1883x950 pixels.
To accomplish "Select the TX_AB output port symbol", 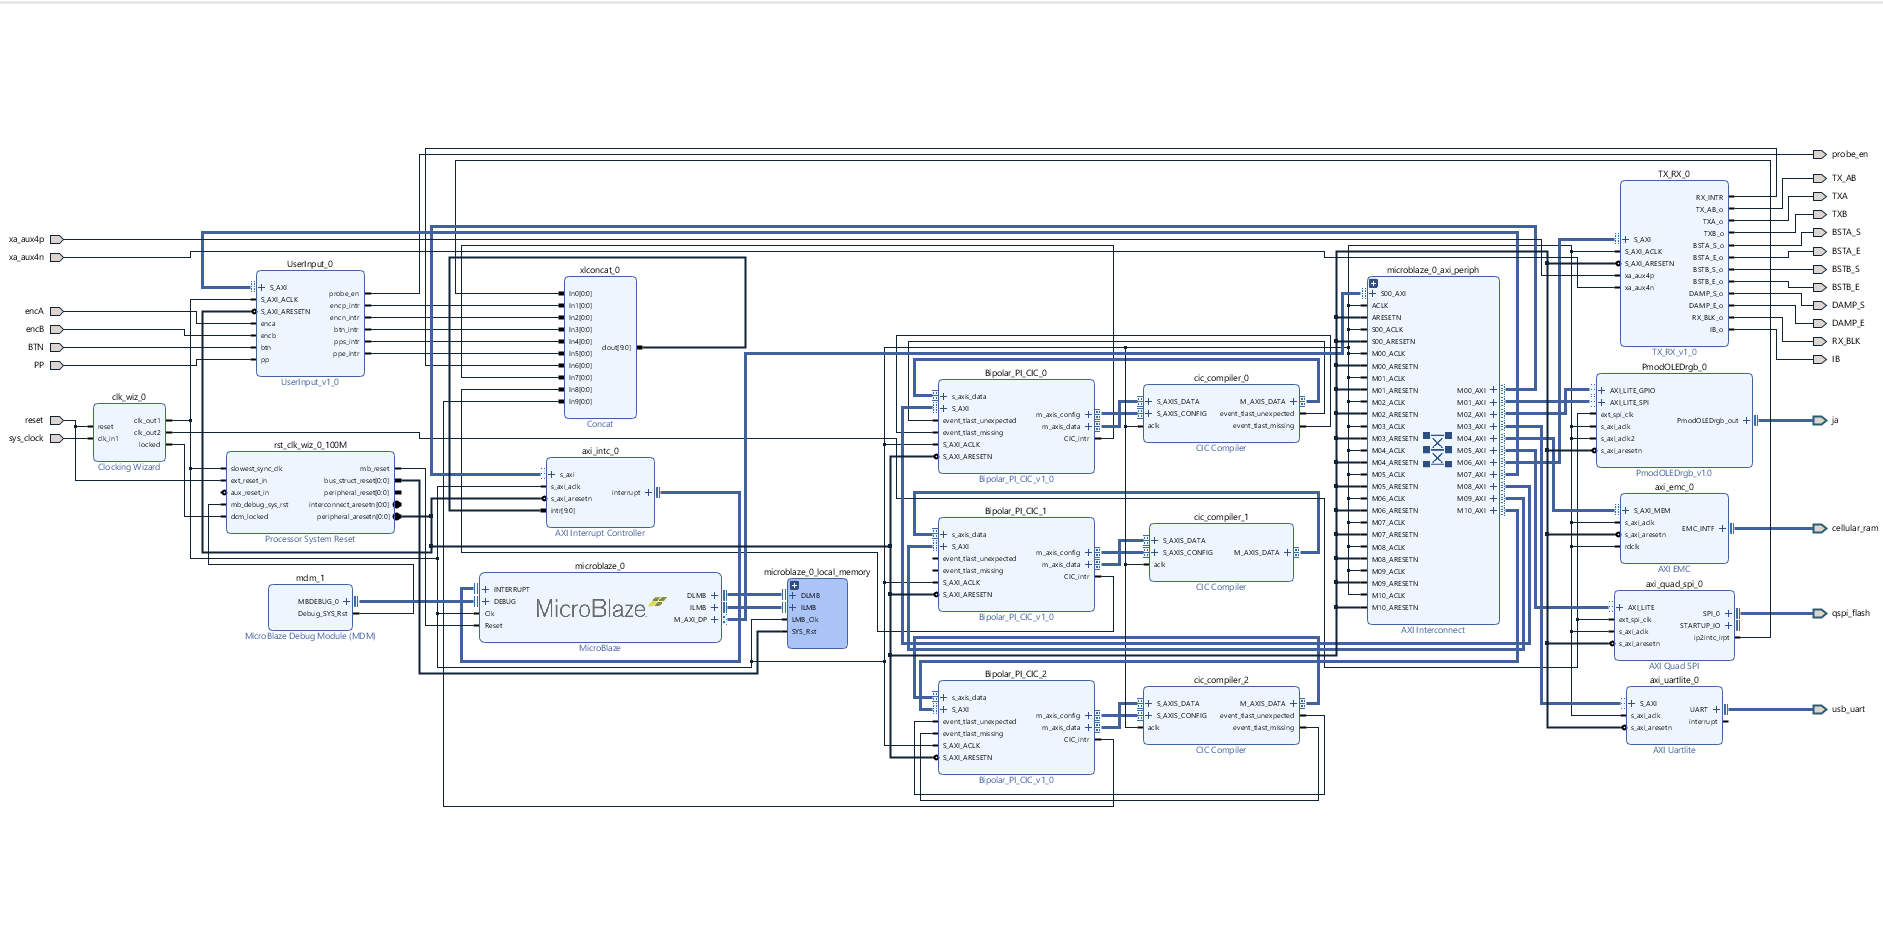I will tap(1820, 179).
